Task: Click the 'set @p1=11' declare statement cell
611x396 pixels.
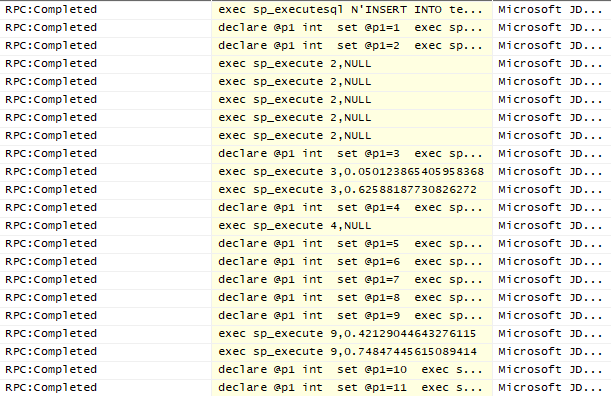Action: tap(352, 388)
